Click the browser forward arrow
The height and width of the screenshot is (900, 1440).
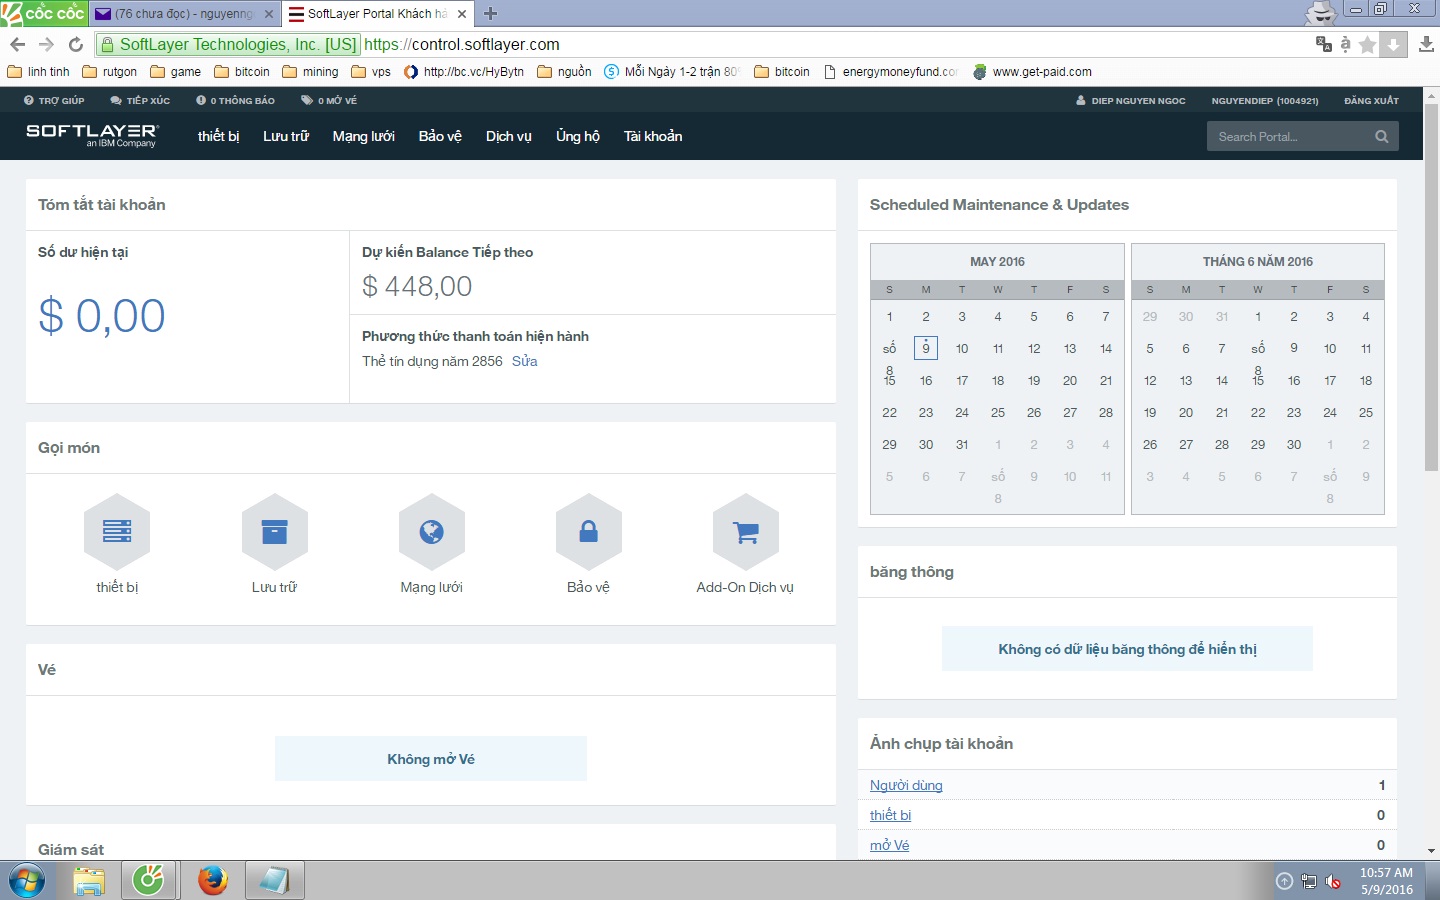[x=46, y=44]
